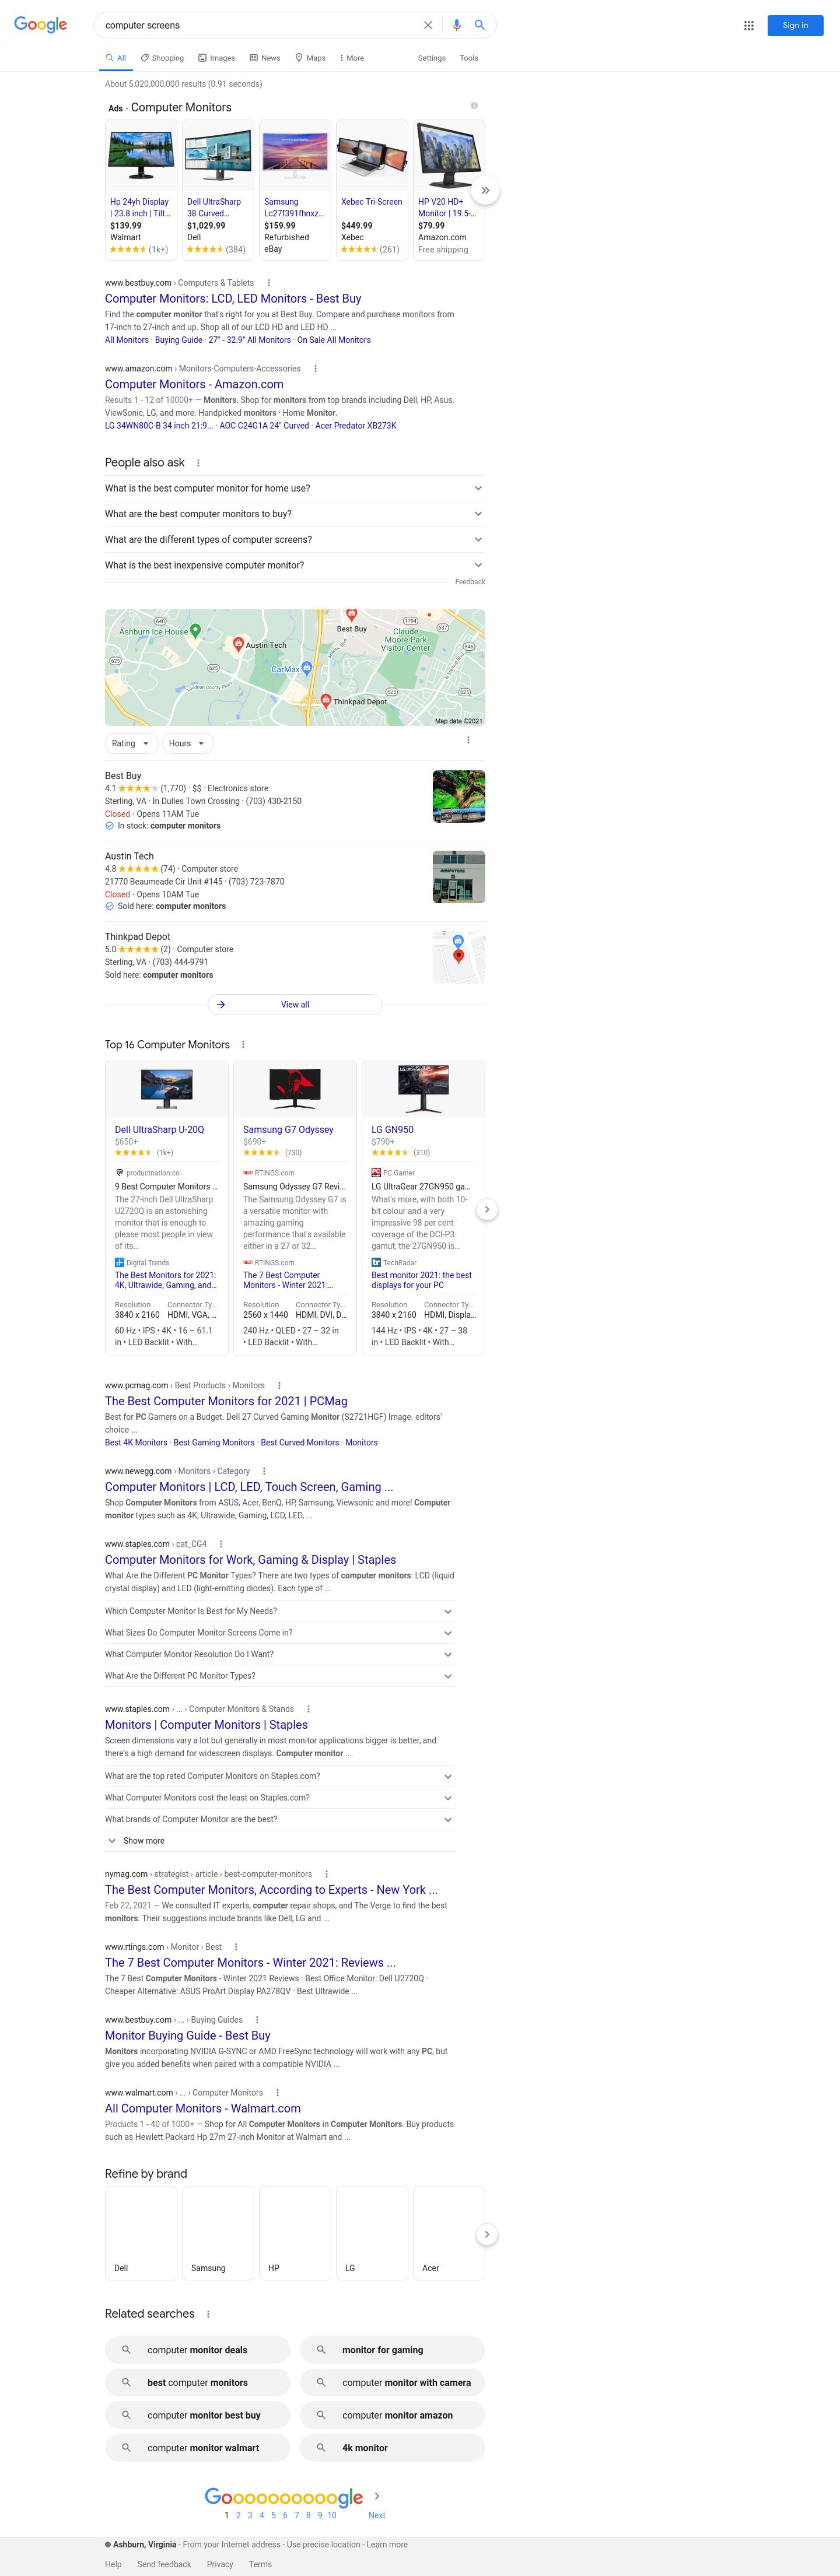
Task: Open the Dell UltraSharp 38 Curved ad
Action: pyautogui.click(x=218, y=190)
